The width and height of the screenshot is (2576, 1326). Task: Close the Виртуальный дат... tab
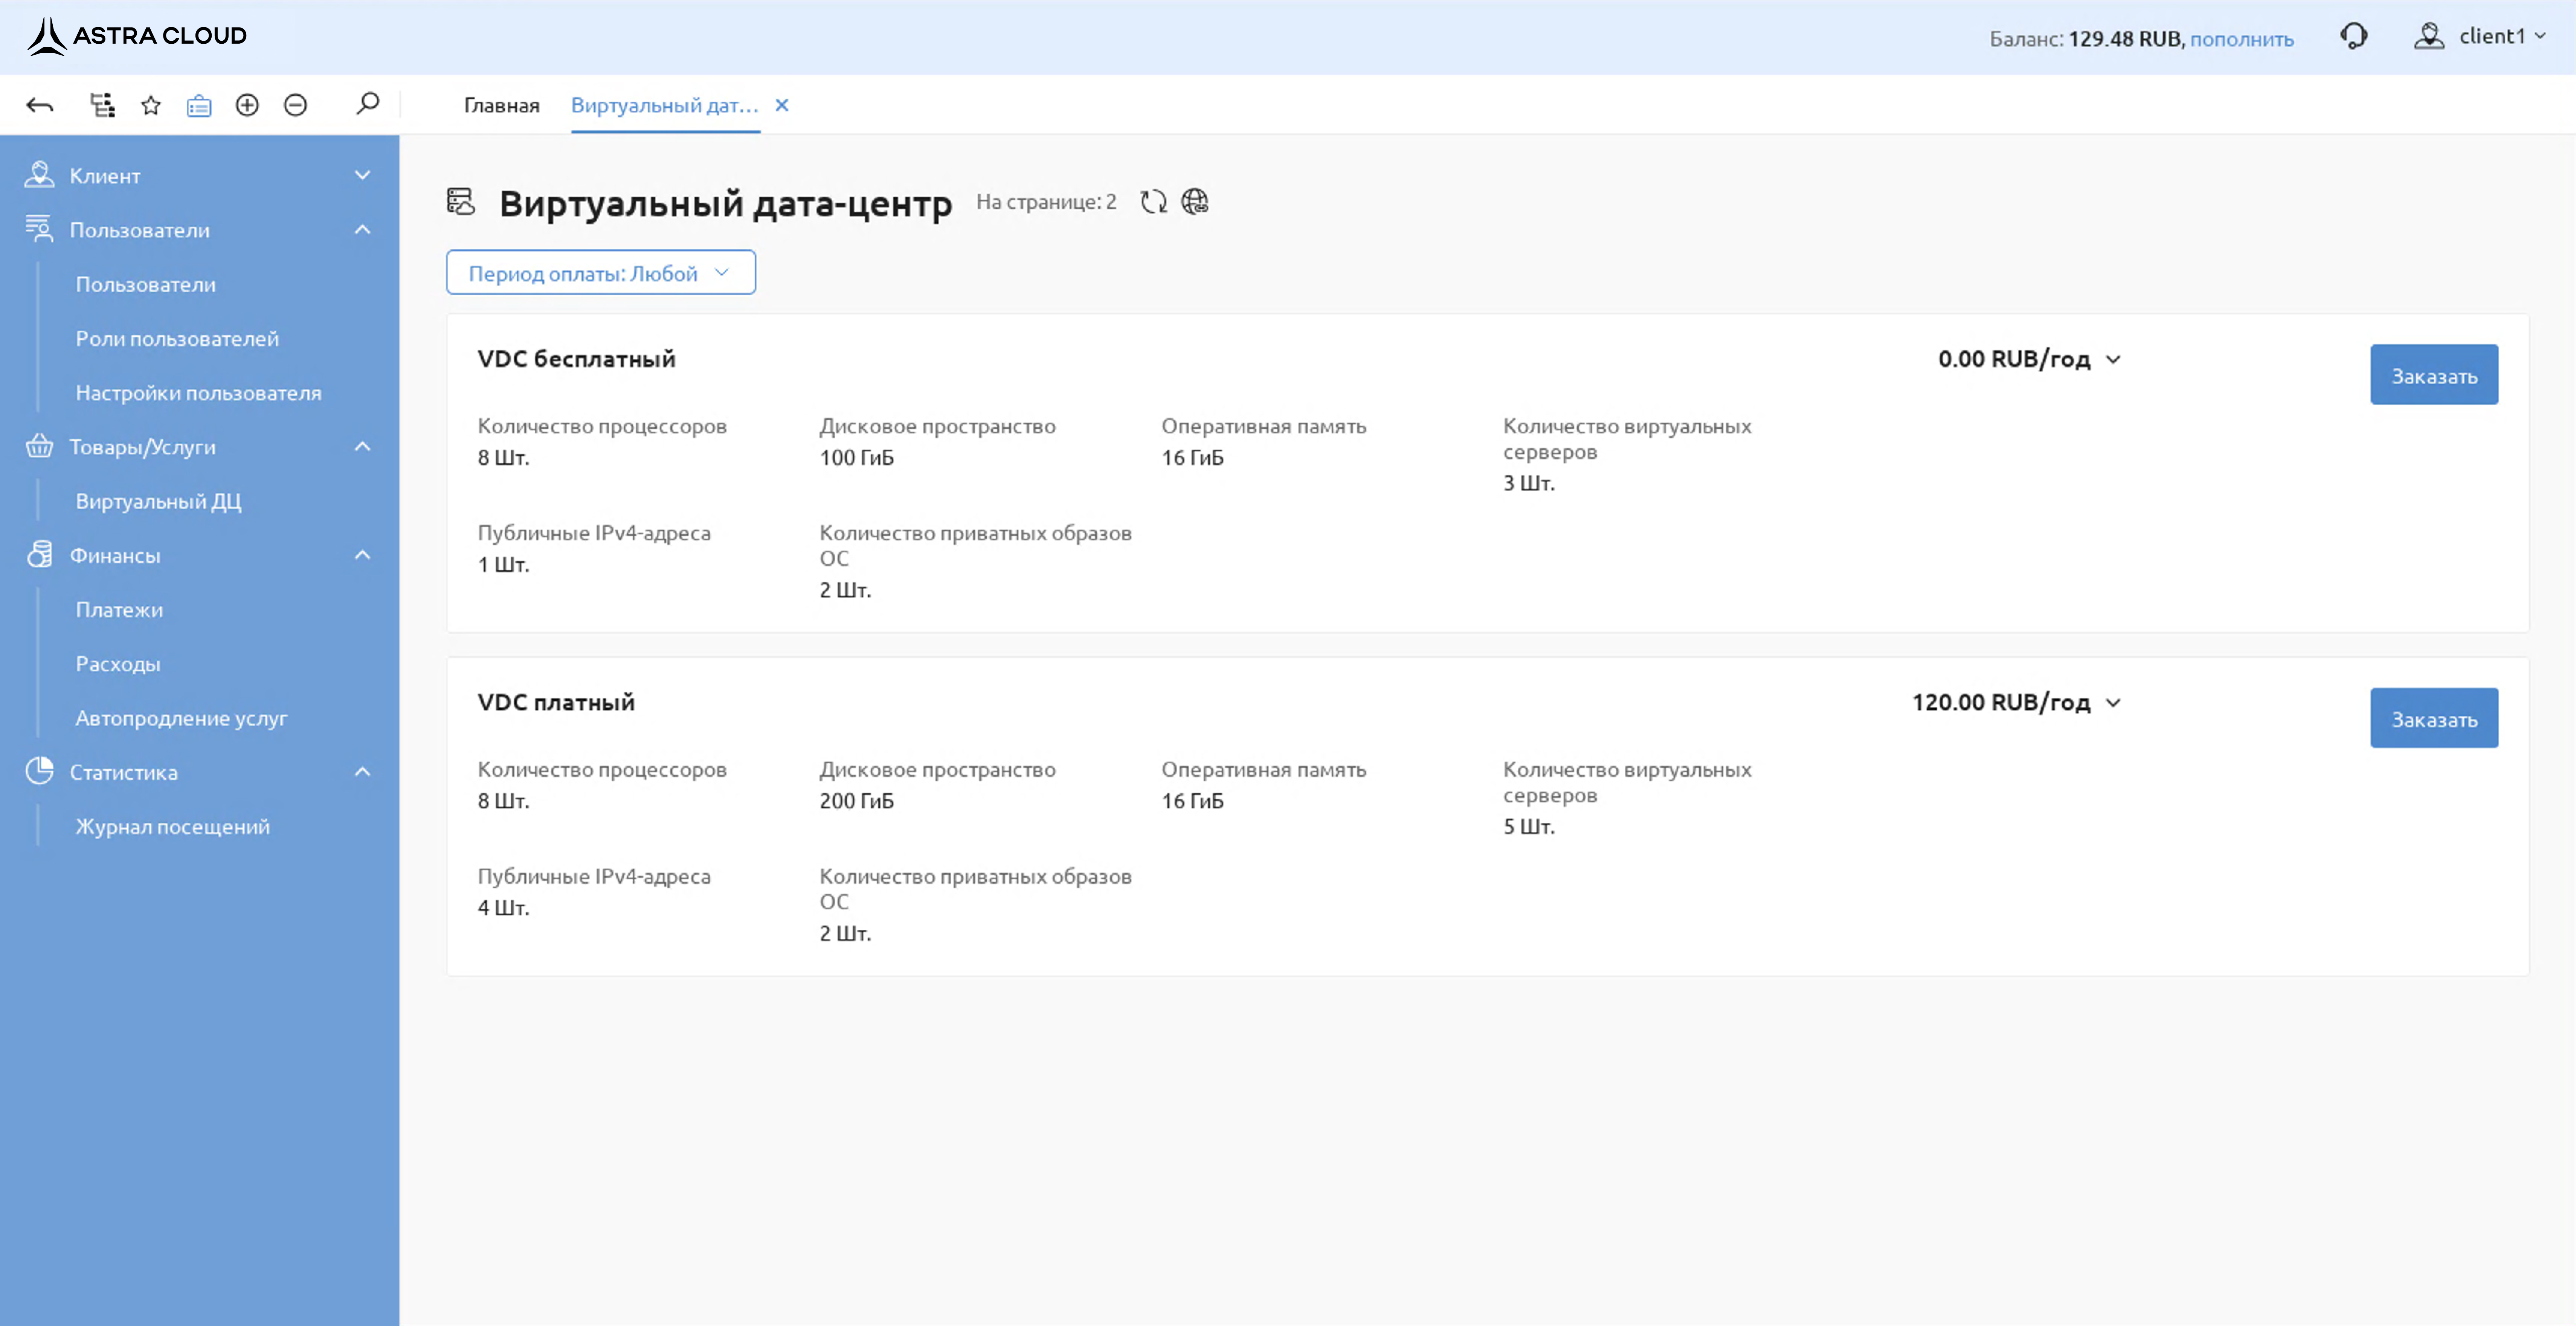click(782, 105)
